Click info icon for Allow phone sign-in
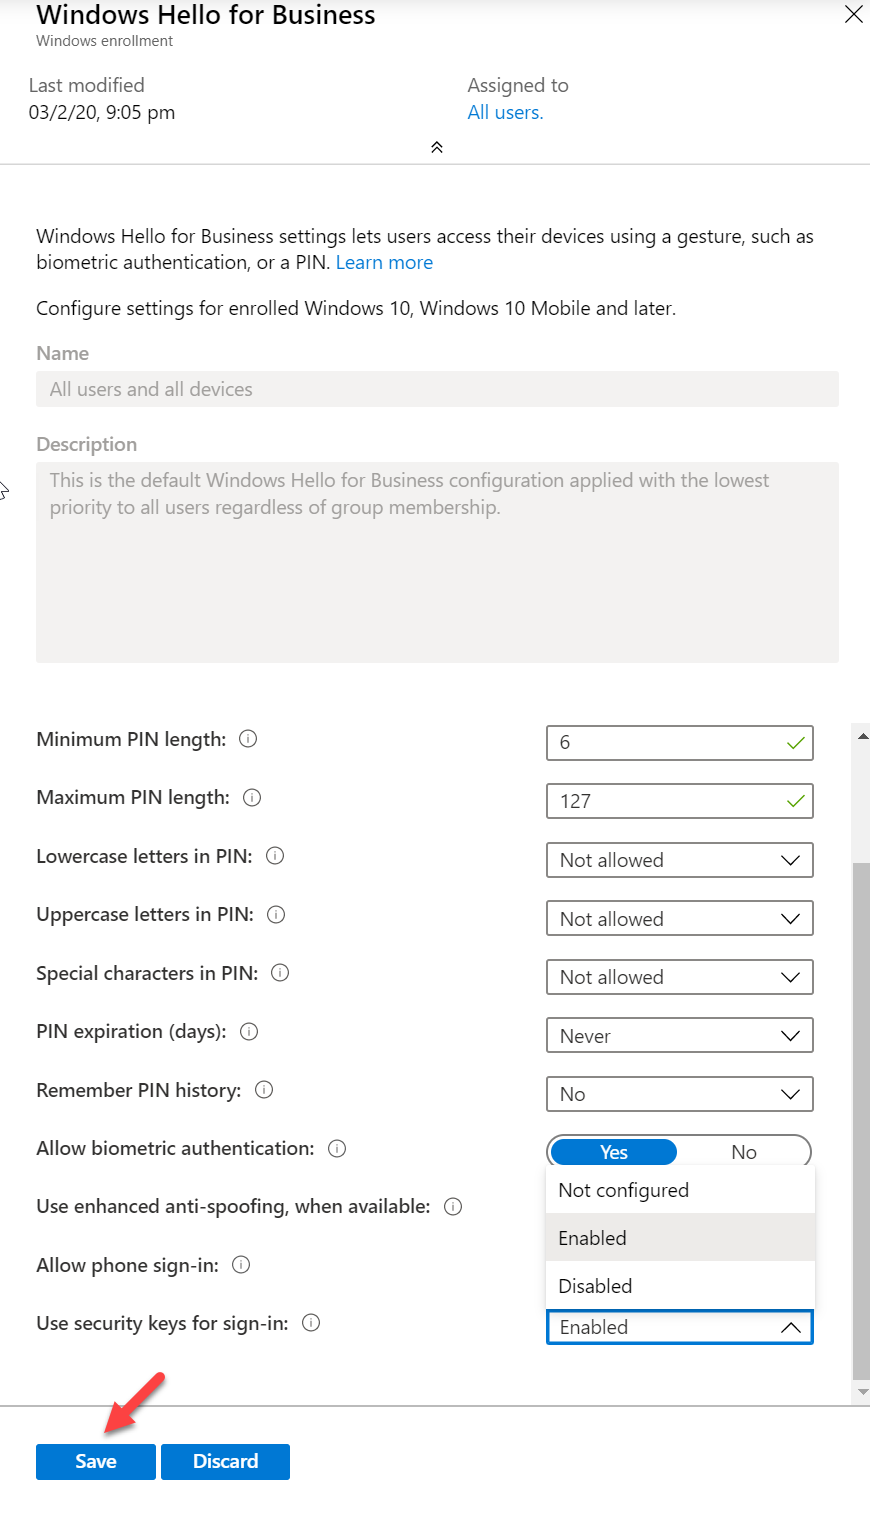This screenshot has height=1513, width=870. tap(241, 1265)
